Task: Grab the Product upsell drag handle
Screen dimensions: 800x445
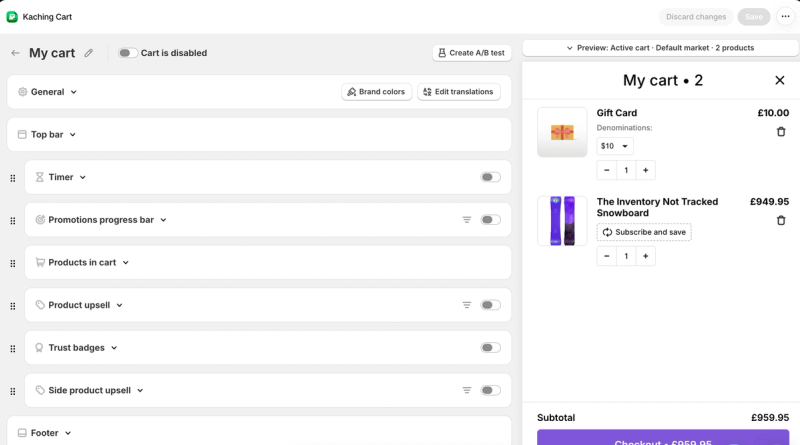Action: pyautogui.click(x=13, y=306)
